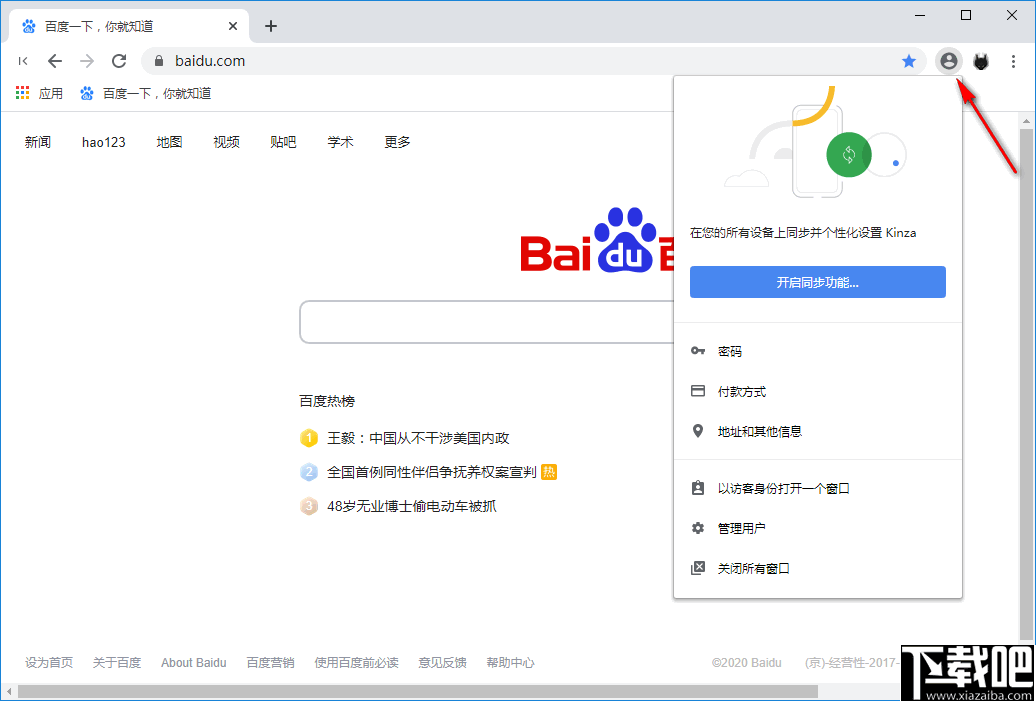Click the 帮助中心 footer link
Viewport: 1036px width, 701px height.
point(511,663)
